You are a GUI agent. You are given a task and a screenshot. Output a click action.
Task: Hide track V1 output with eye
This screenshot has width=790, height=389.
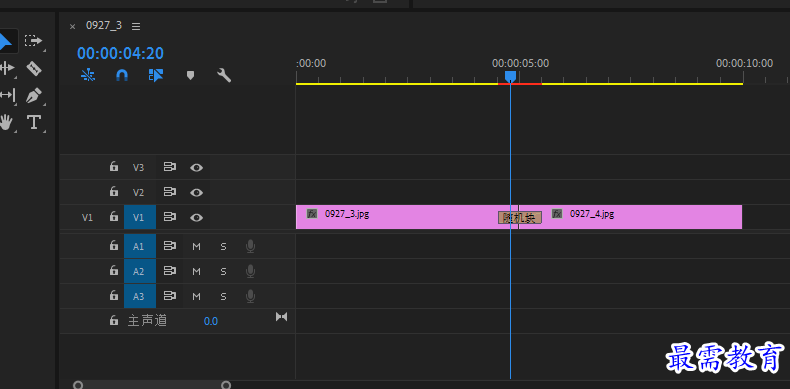(196, 218)
